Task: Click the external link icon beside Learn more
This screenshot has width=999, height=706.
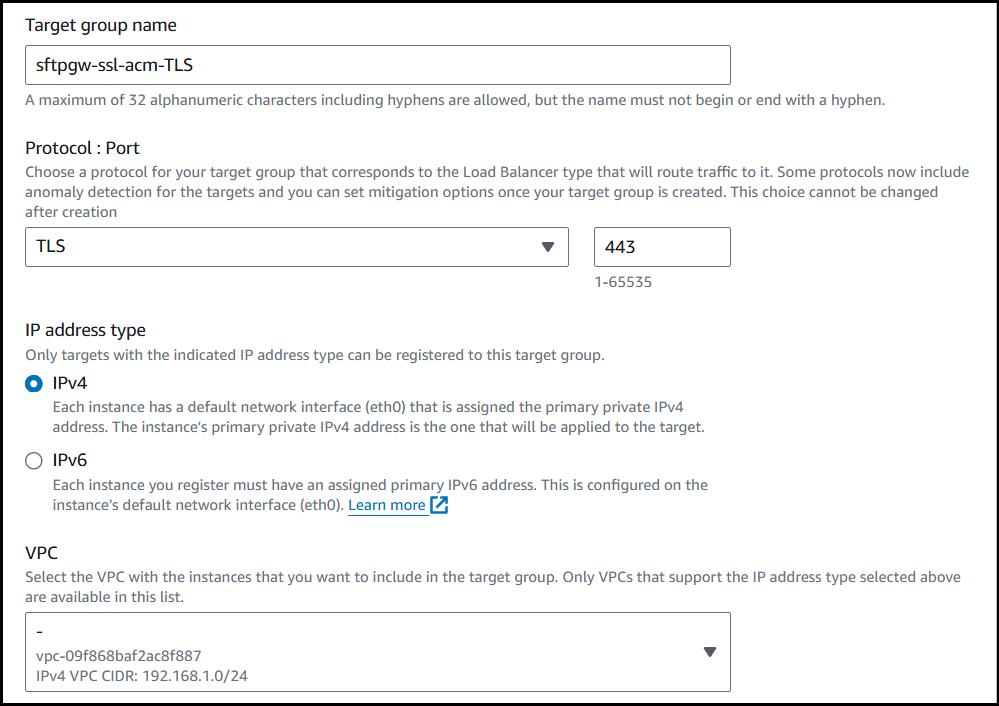Action: click(x=439, y=505)
